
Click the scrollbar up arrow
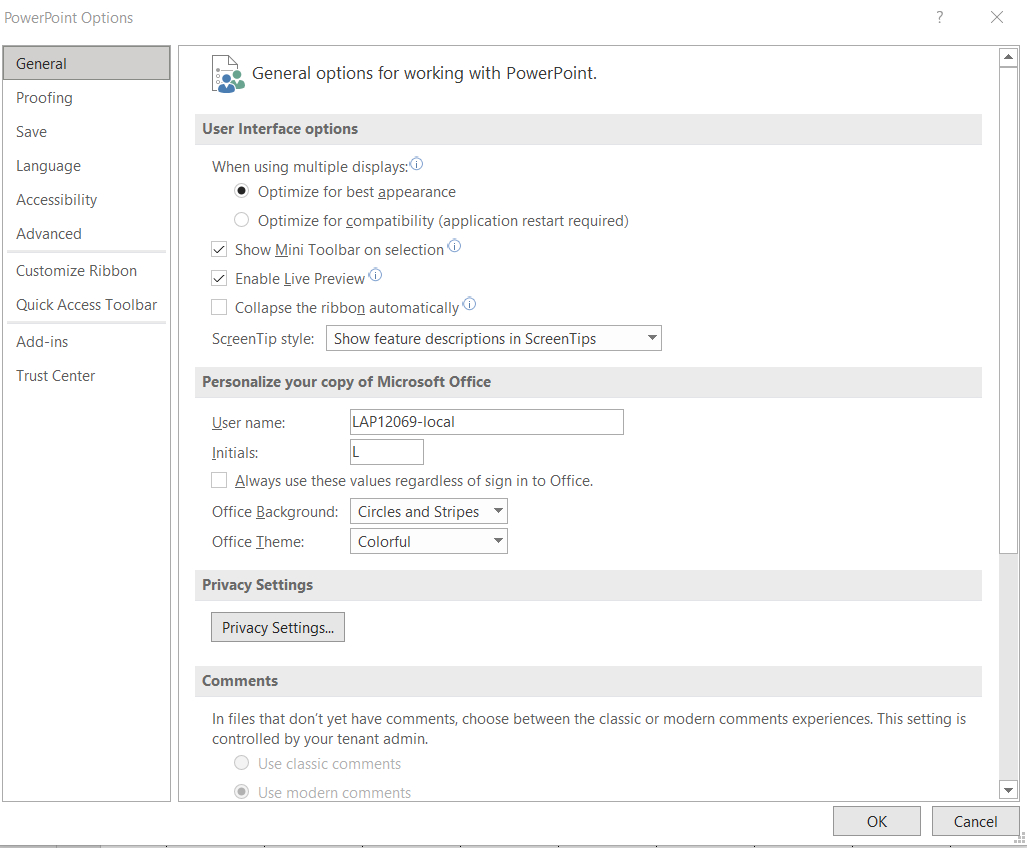1009,58
